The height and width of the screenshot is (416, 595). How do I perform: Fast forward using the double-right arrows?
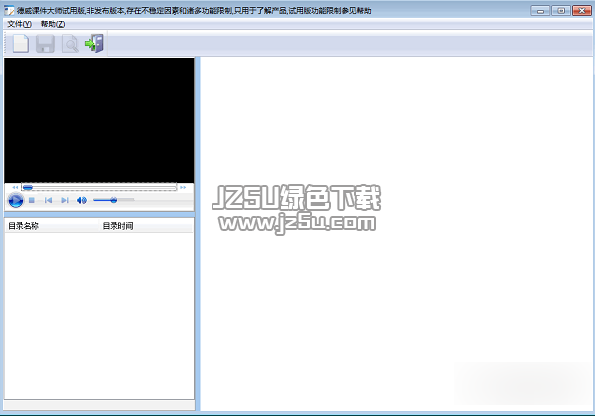[x=183, y=188]
